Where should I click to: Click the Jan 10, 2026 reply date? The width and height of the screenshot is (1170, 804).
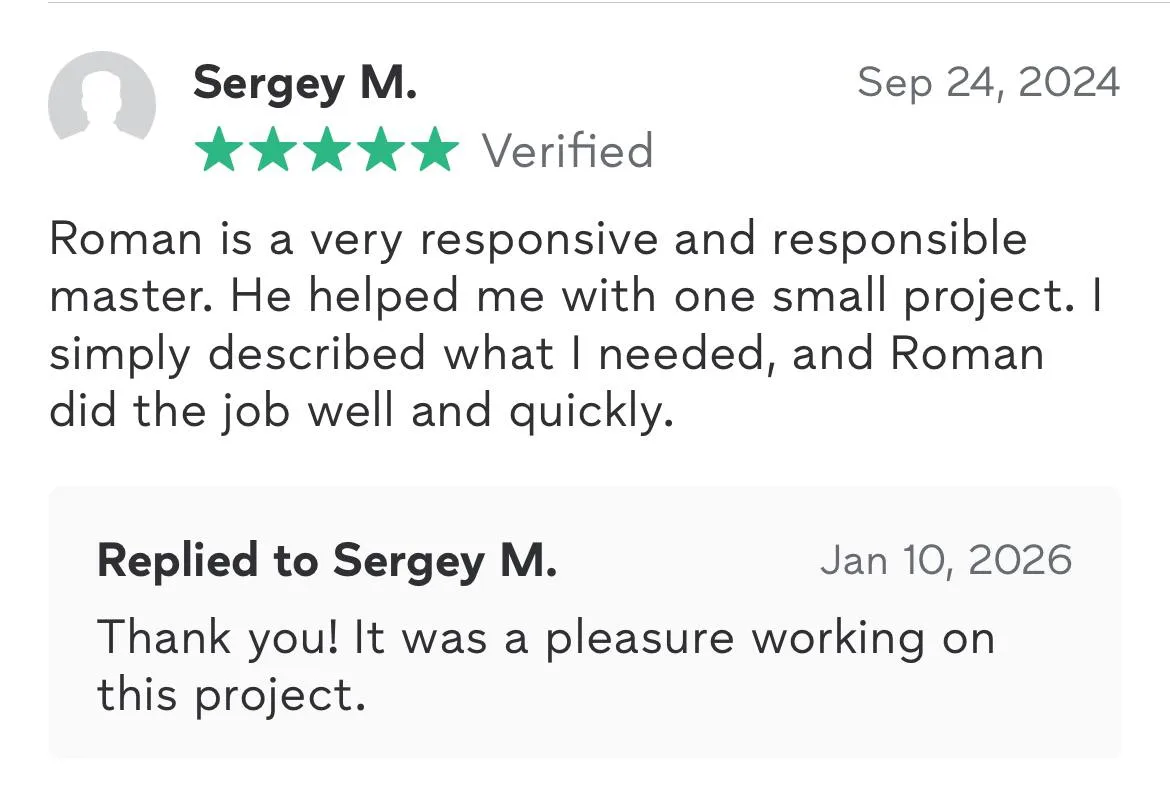pyautogui.click(x=945, y=561)
